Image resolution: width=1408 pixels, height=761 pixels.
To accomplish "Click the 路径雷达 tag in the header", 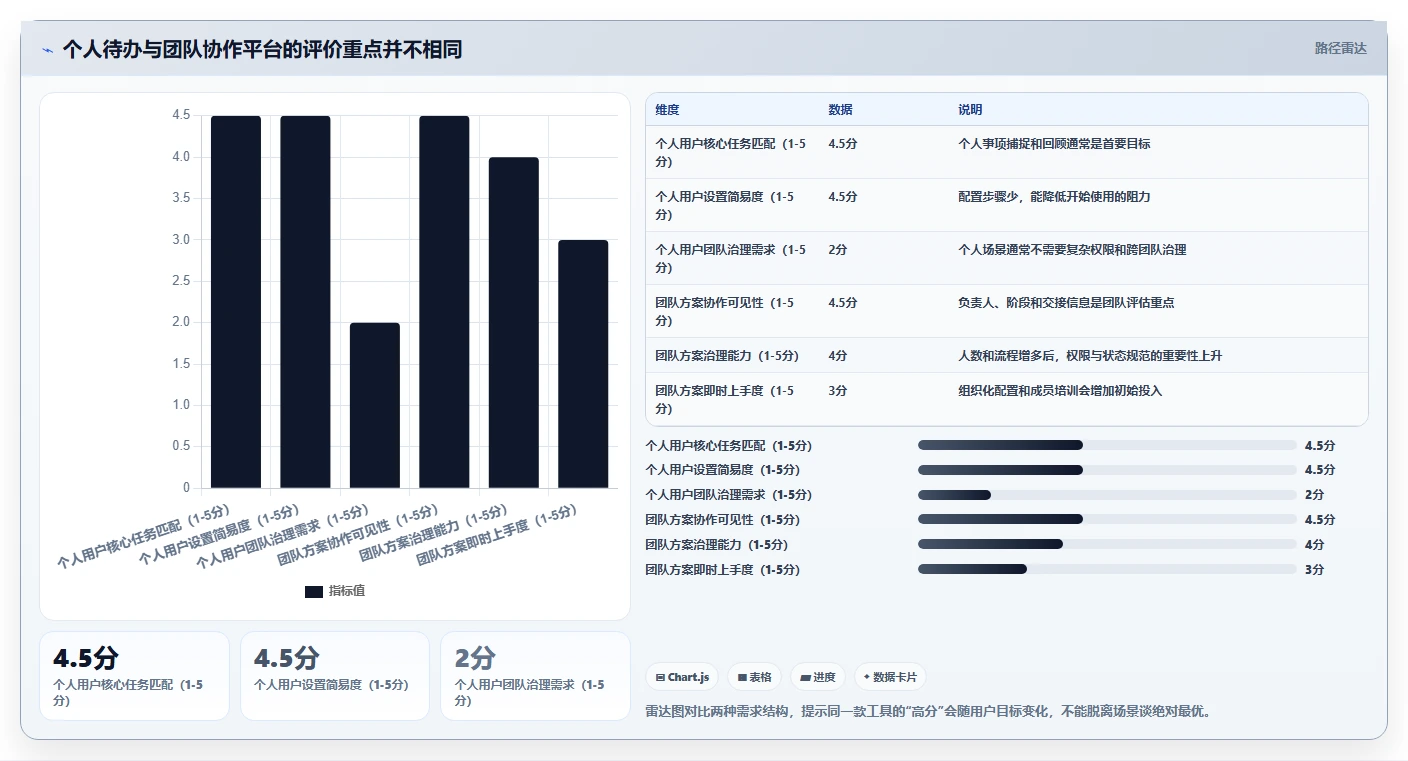I will (x=1340, y=48).
